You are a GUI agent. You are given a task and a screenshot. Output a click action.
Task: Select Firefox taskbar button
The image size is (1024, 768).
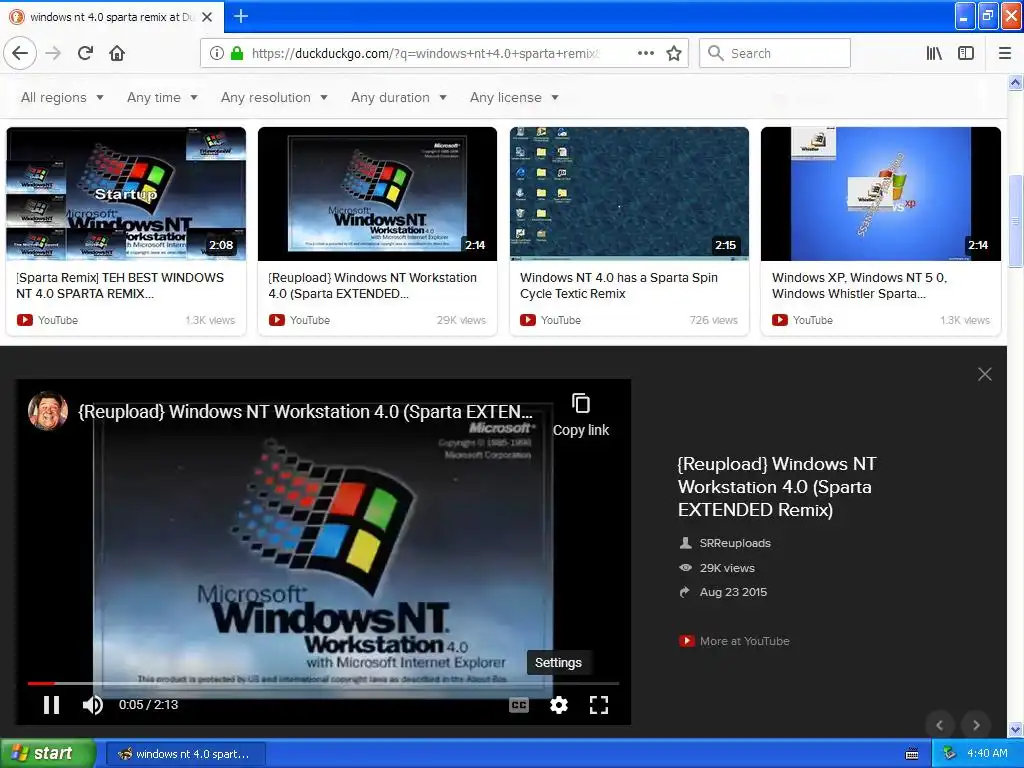(185, 754)
